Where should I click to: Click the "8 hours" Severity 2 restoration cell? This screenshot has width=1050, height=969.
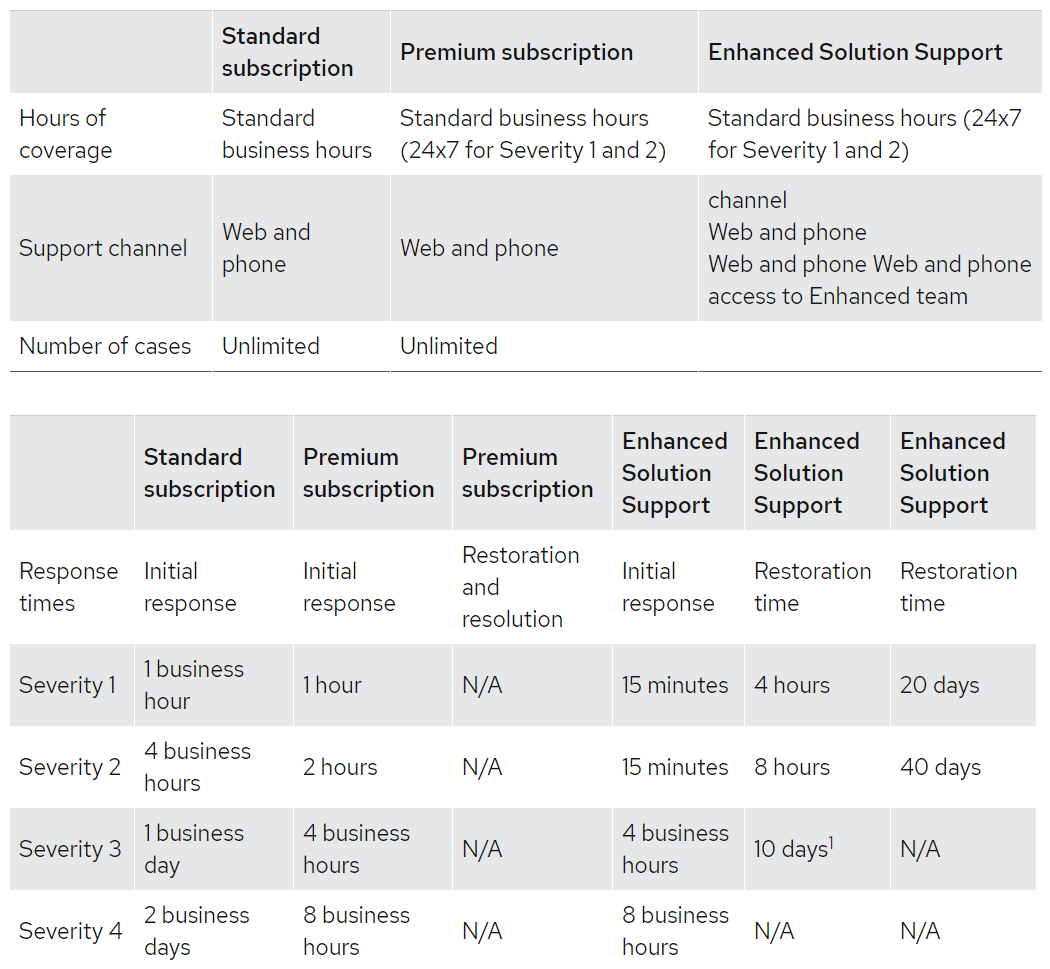click(x=792, y=767)
